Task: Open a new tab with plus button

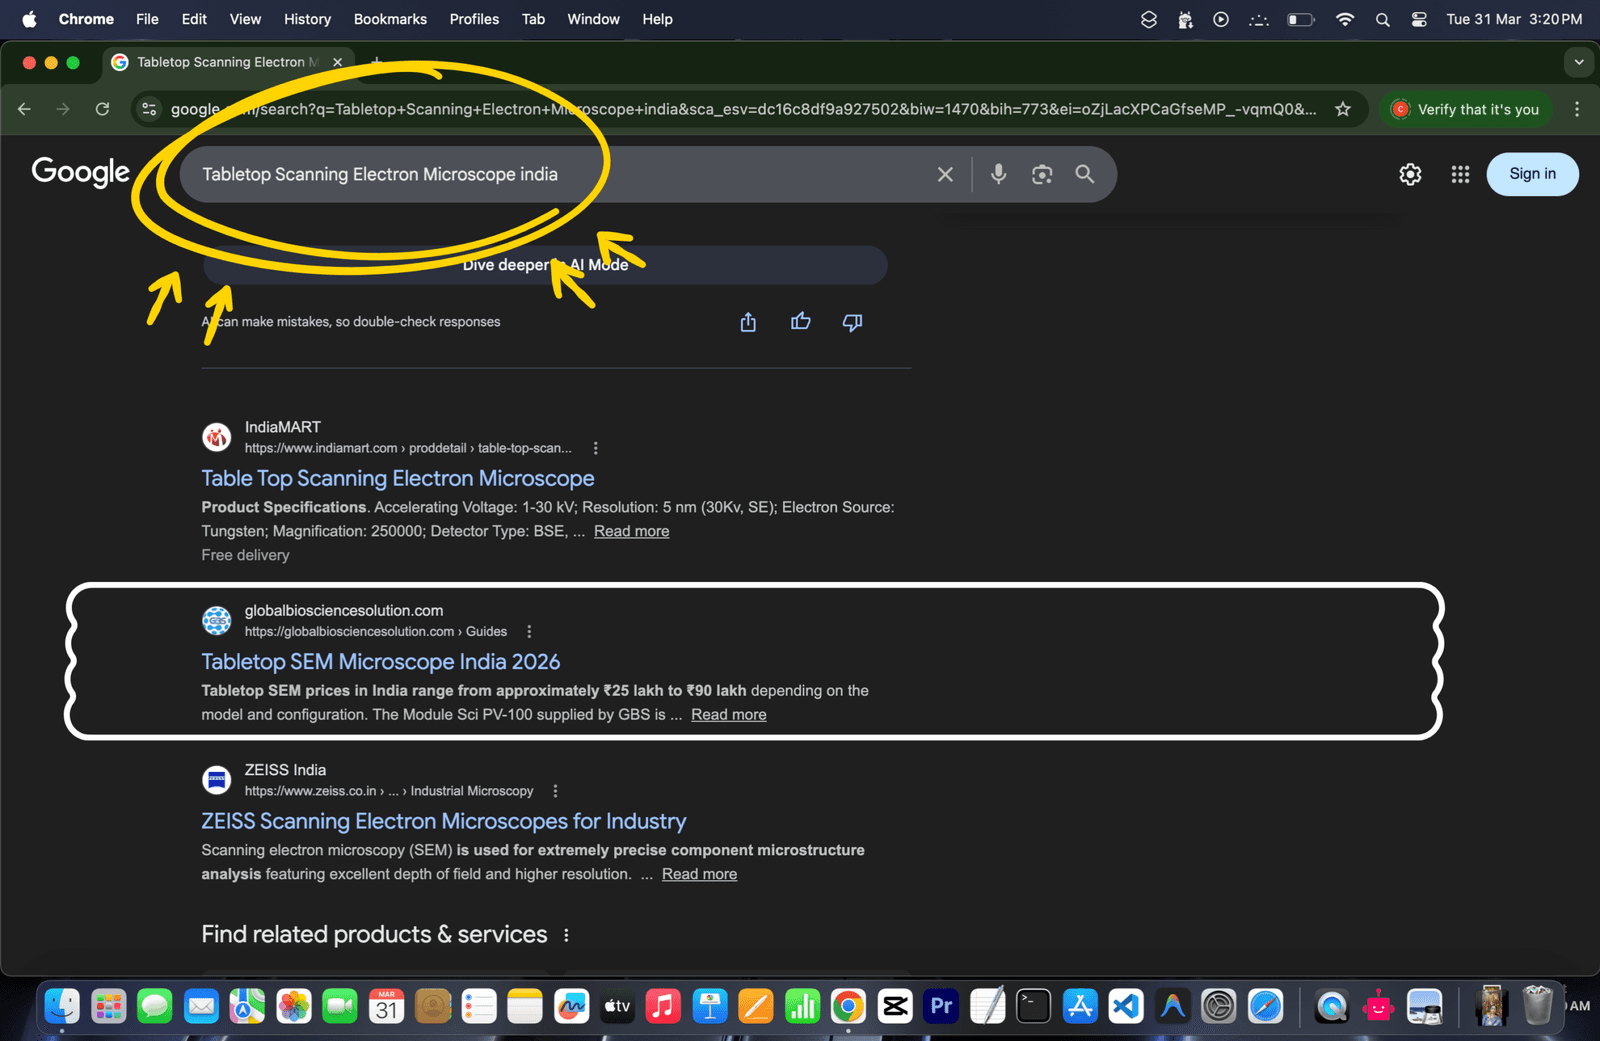Action: [x=377, y=62]
